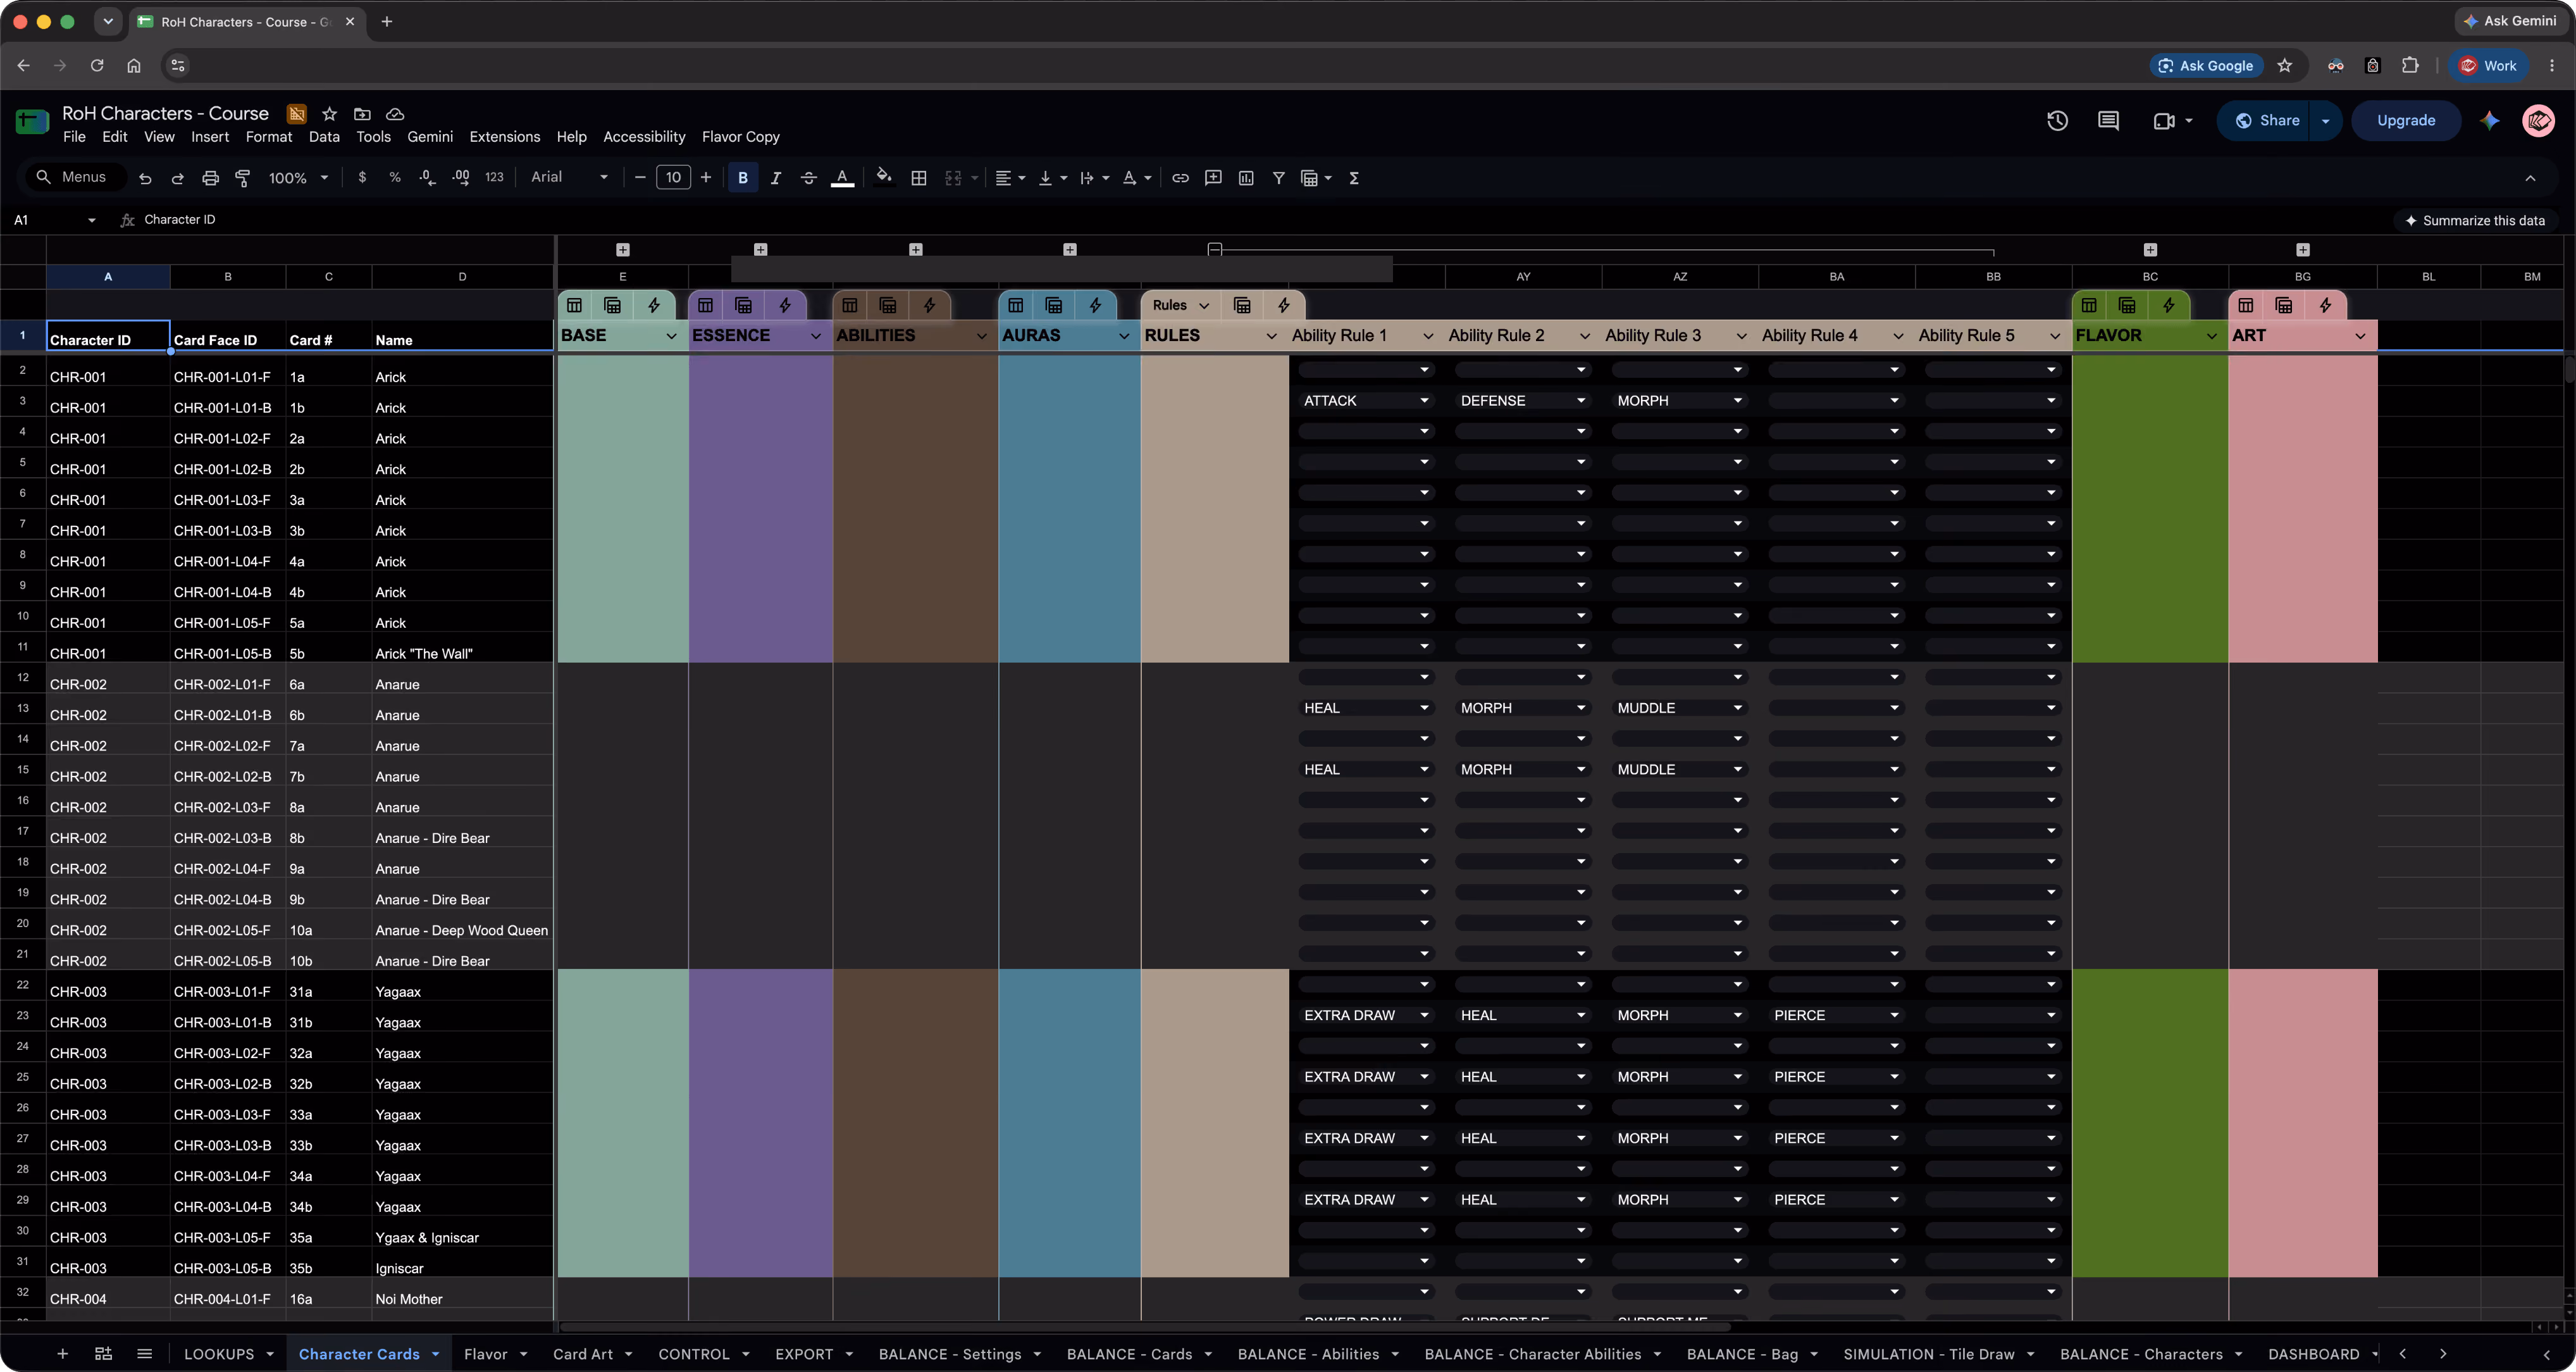Click the Insert comment icon
Viewport: 2576px width, 1372px height.
pos(1213,178)
